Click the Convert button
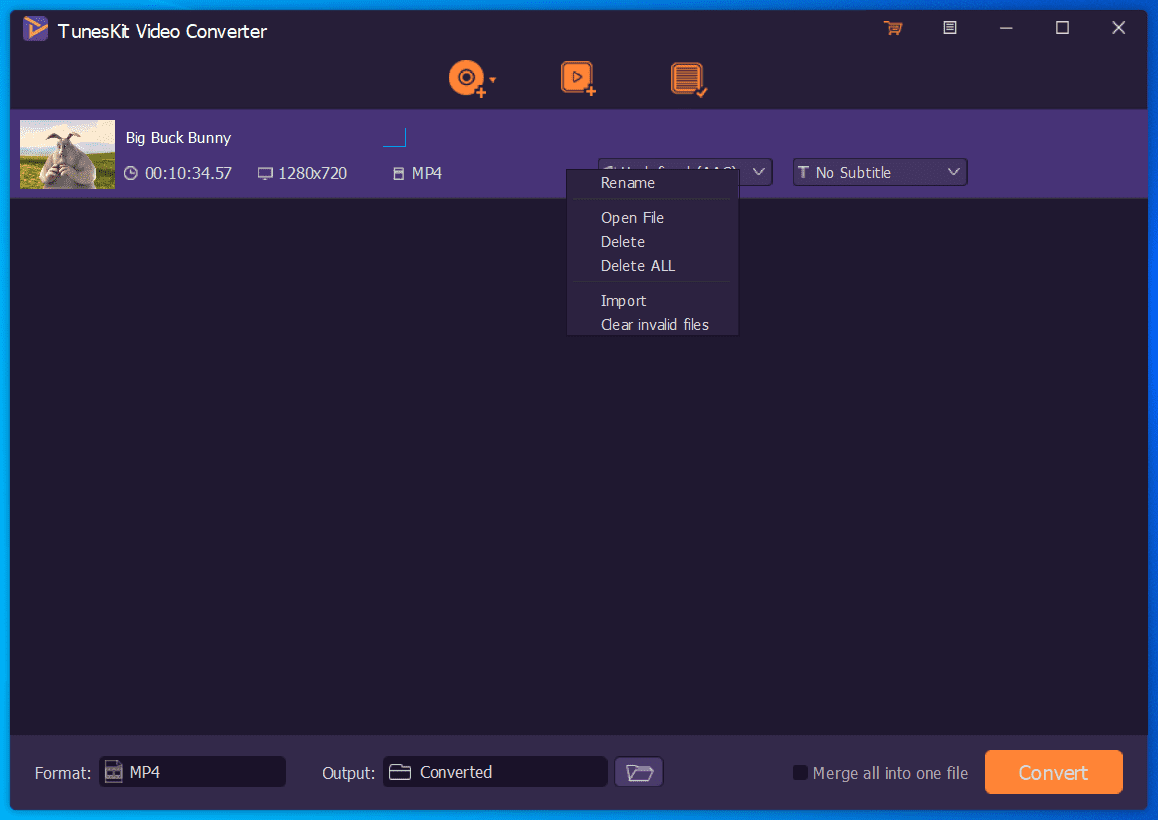This screenshot has height=820, width=1158. point(1053,773)
